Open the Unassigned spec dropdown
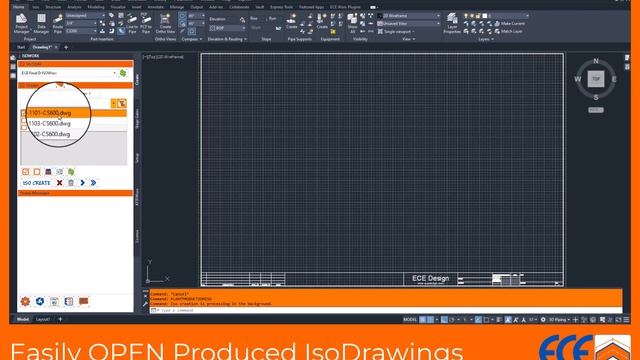Image resolution: width=640 pixels, height=360 pixels. point(85,16)
